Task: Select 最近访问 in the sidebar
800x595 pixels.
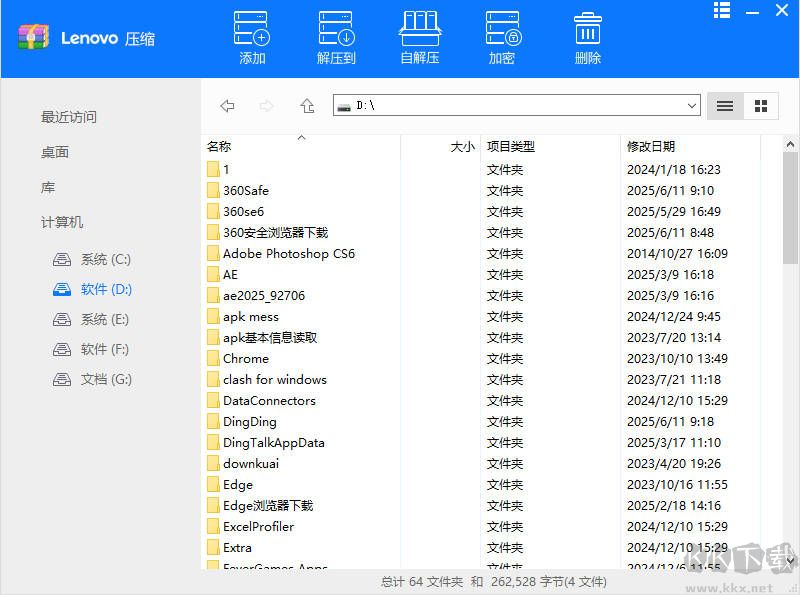Action: [x=69, y=117]
